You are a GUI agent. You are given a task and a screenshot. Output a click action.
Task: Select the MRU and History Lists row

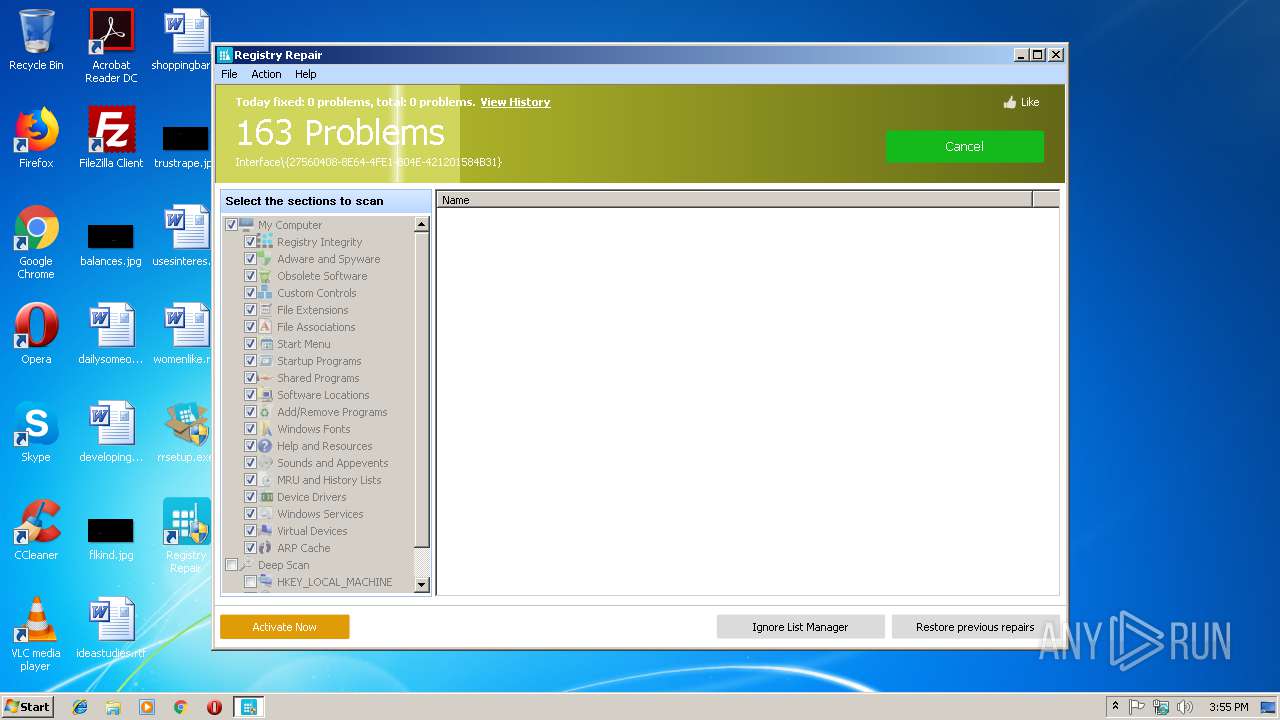tap(329, 480)
